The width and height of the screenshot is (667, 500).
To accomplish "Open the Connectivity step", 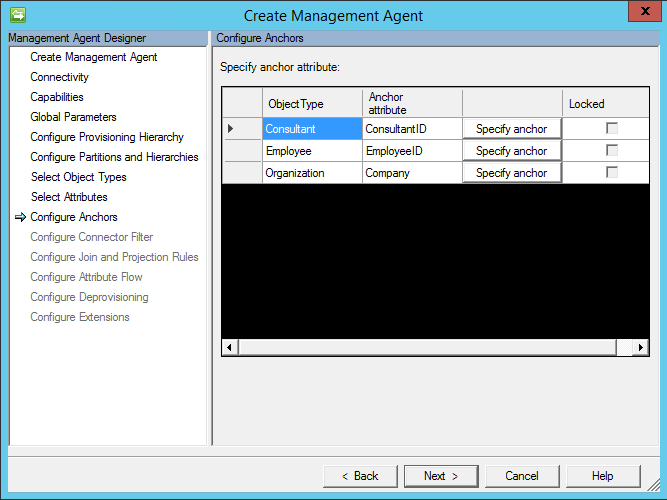I will pyautogui.click(x=60, y=77).
